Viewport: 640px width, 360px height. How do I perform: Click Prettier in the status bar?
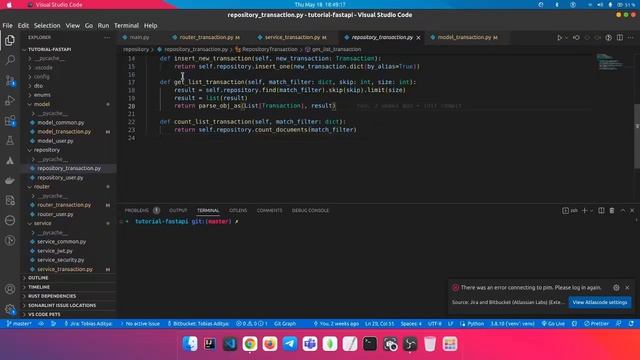(596, 324)
